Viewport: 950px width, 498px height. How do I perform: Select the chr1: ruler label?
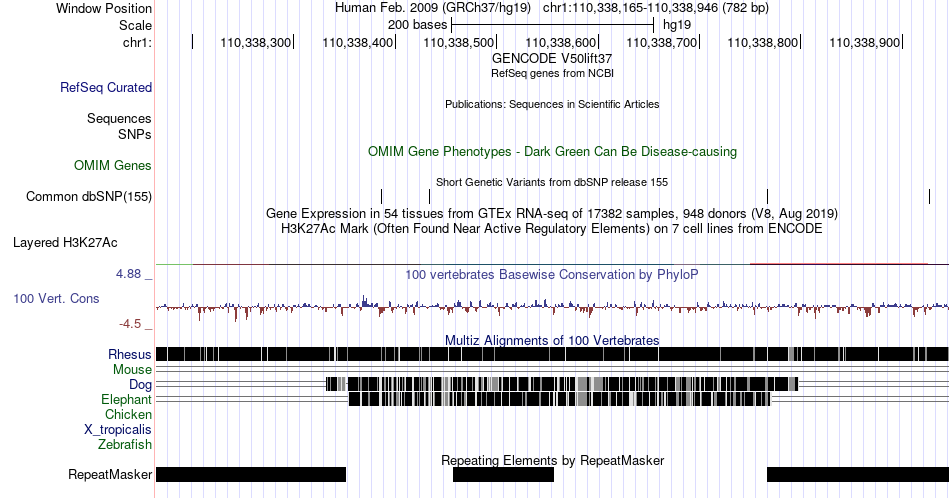(137, 42)
